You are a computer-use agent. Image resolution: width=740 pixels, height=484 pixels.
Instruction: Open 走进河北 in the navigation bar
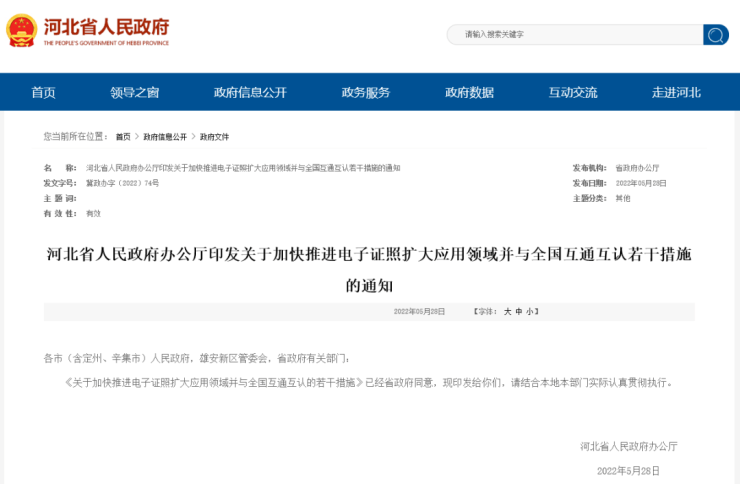coord(676,92)
